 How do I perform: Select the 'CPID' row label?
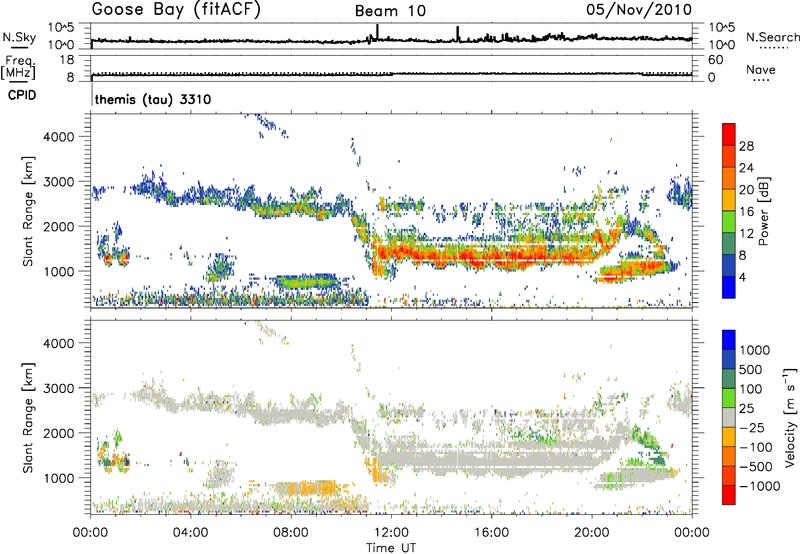[x=22, y=95]
